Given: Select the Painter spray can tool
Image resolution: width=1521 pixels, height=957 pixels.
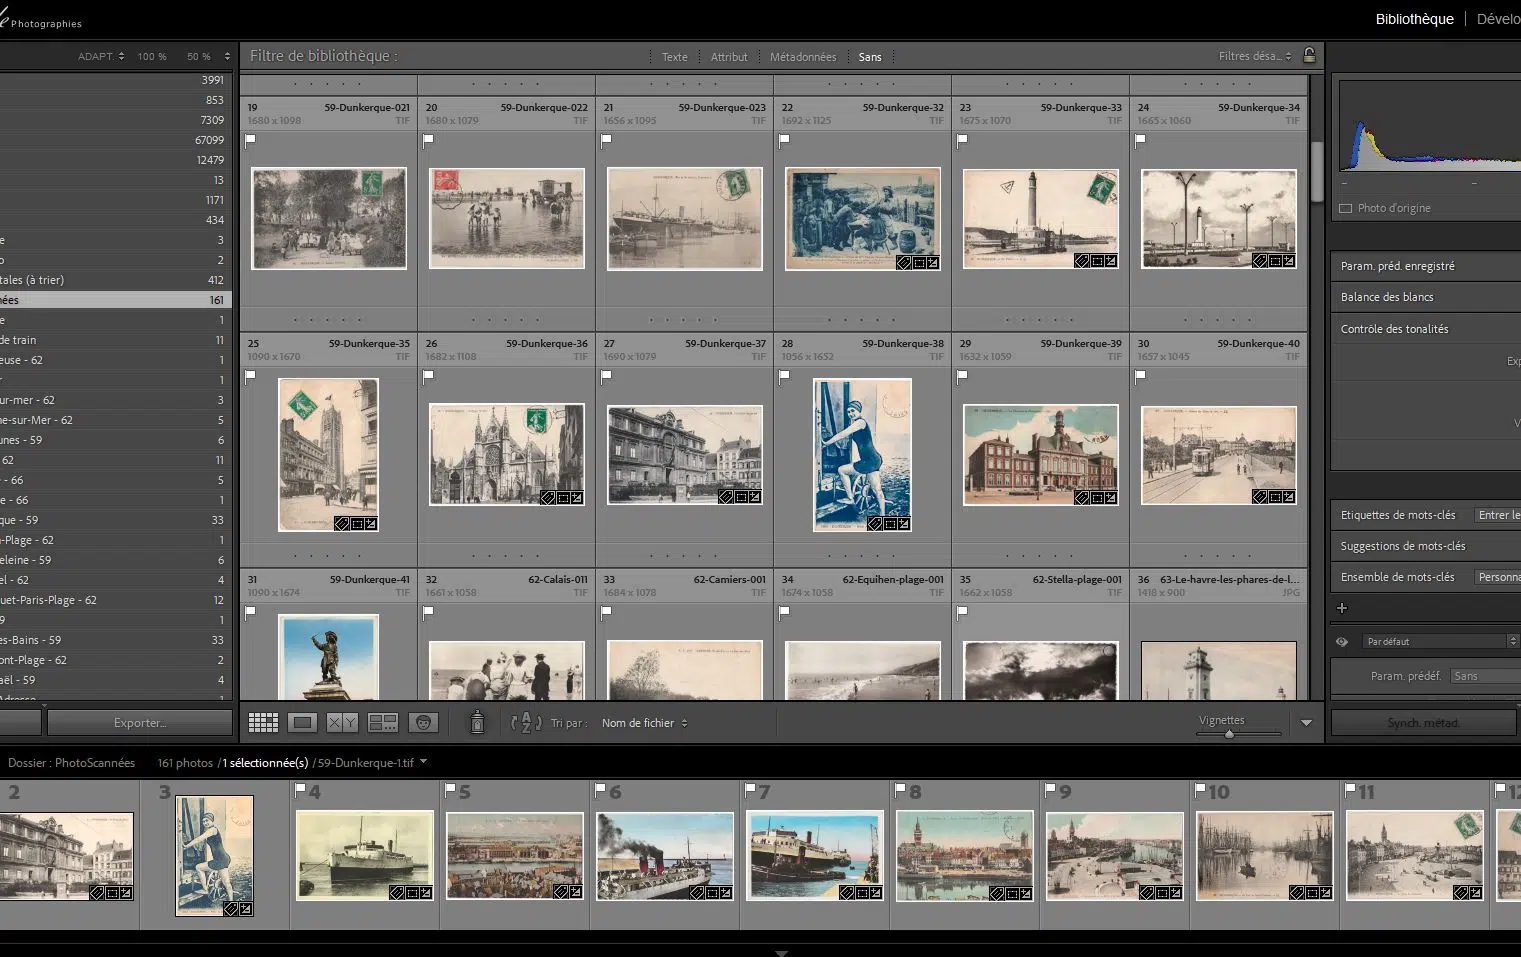Looking at the screenshot, I should click(477, 722).
